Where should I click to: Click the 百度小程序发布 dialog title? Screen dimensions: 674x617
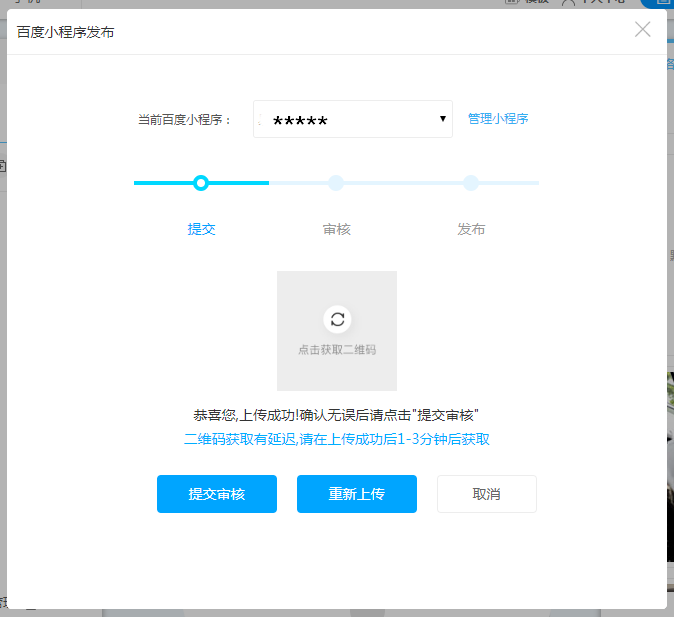tap(66, 32)
